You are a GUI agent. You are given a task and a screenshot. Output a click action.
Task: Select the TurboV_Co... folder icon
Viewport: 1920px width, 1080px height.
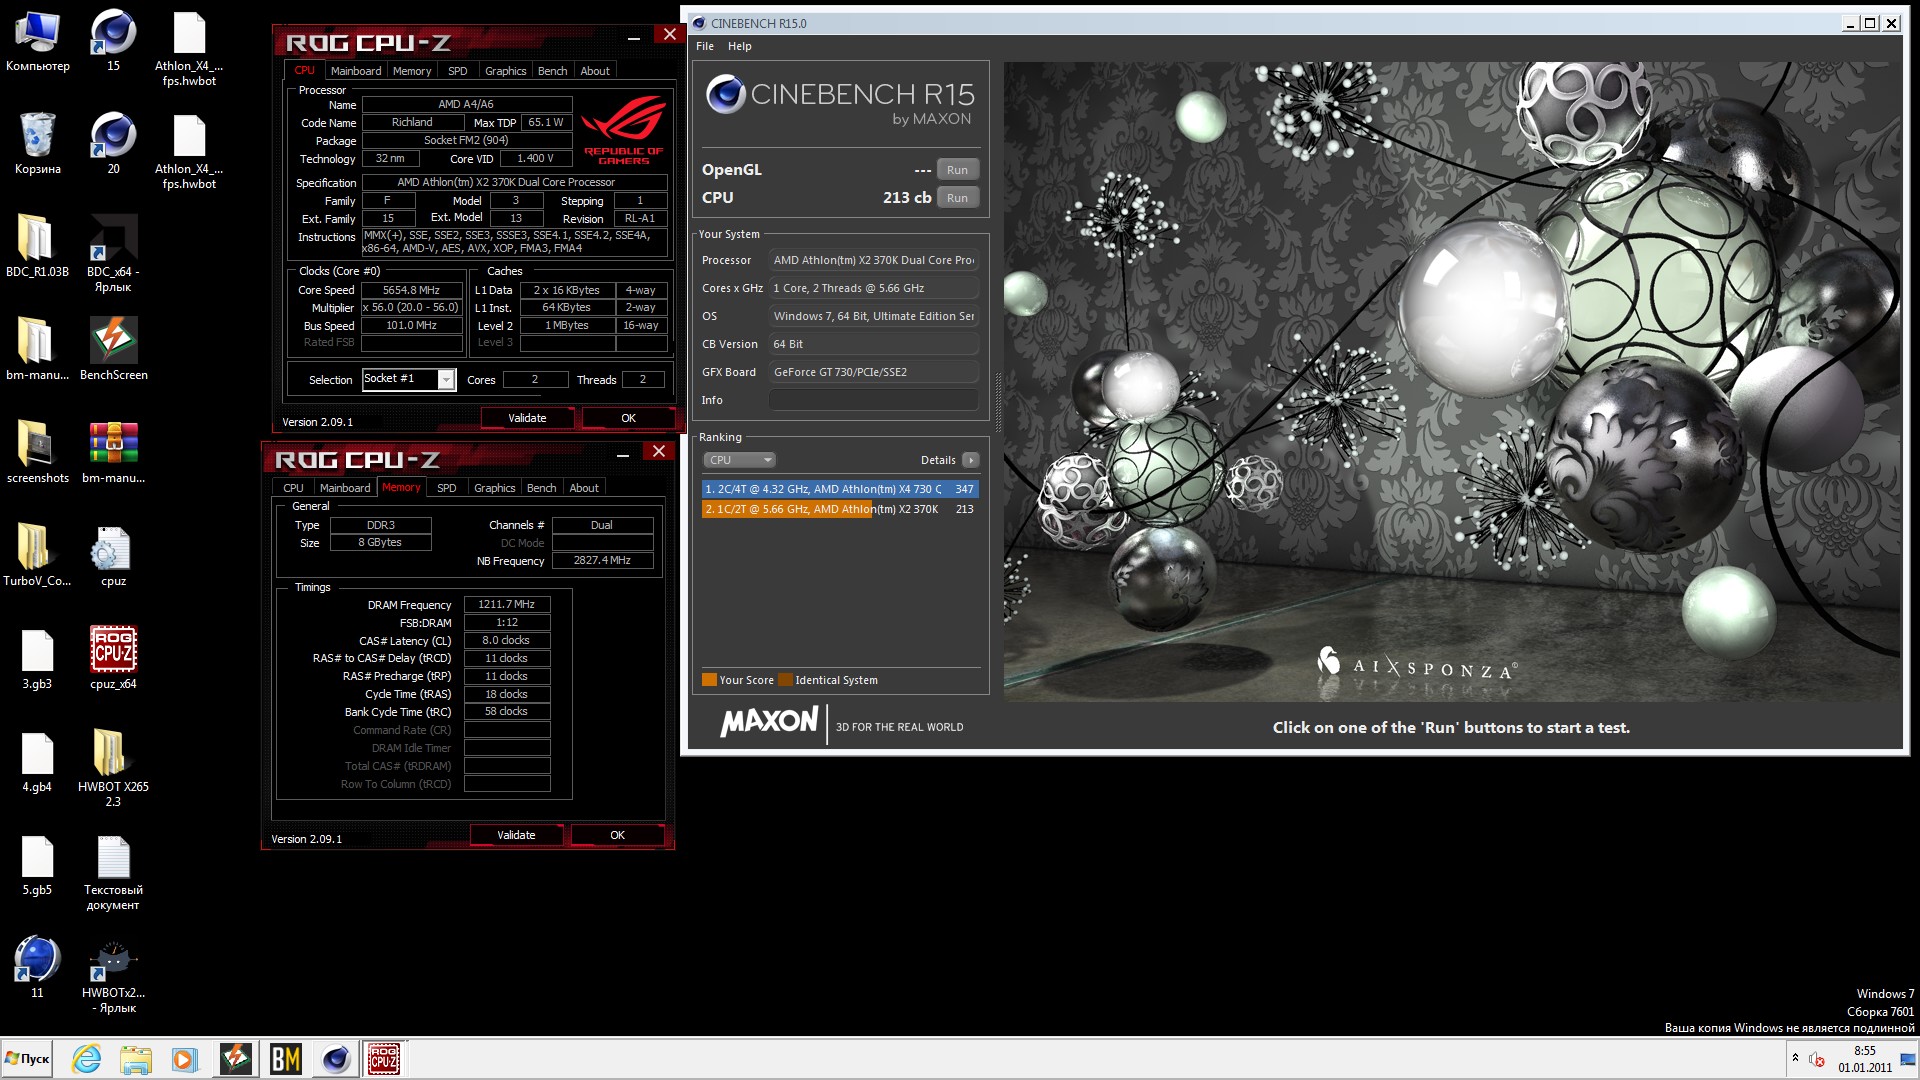pyautogui.click(x=38, y=555)
